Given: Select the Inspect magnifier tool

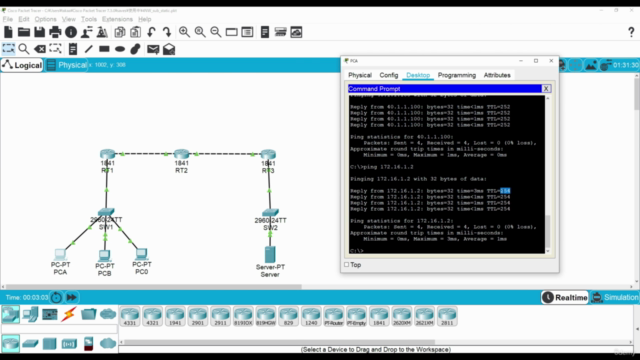Looking at the screenshot, I should tap(24, 49).
